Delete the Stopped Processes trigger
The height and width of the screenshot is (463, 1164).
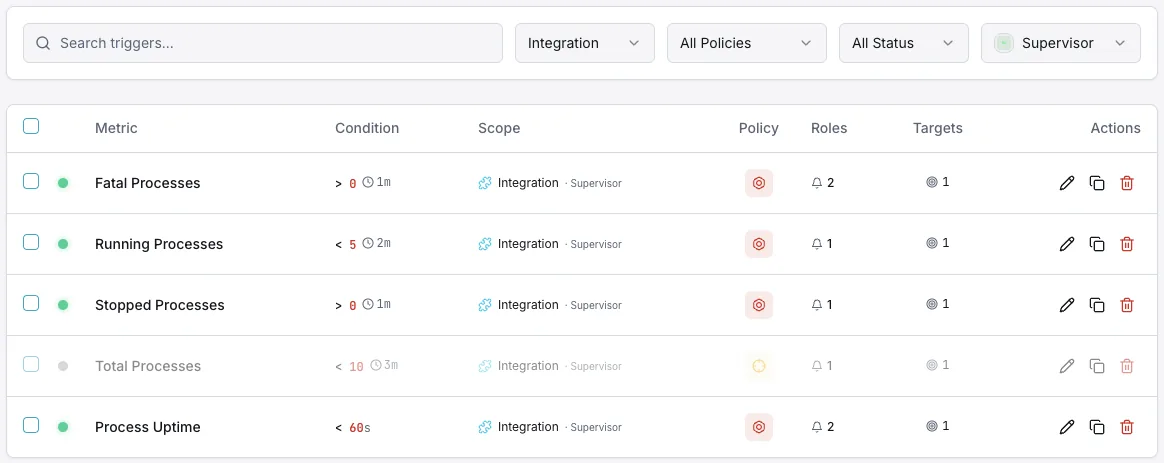click(x=1127, y=305)
